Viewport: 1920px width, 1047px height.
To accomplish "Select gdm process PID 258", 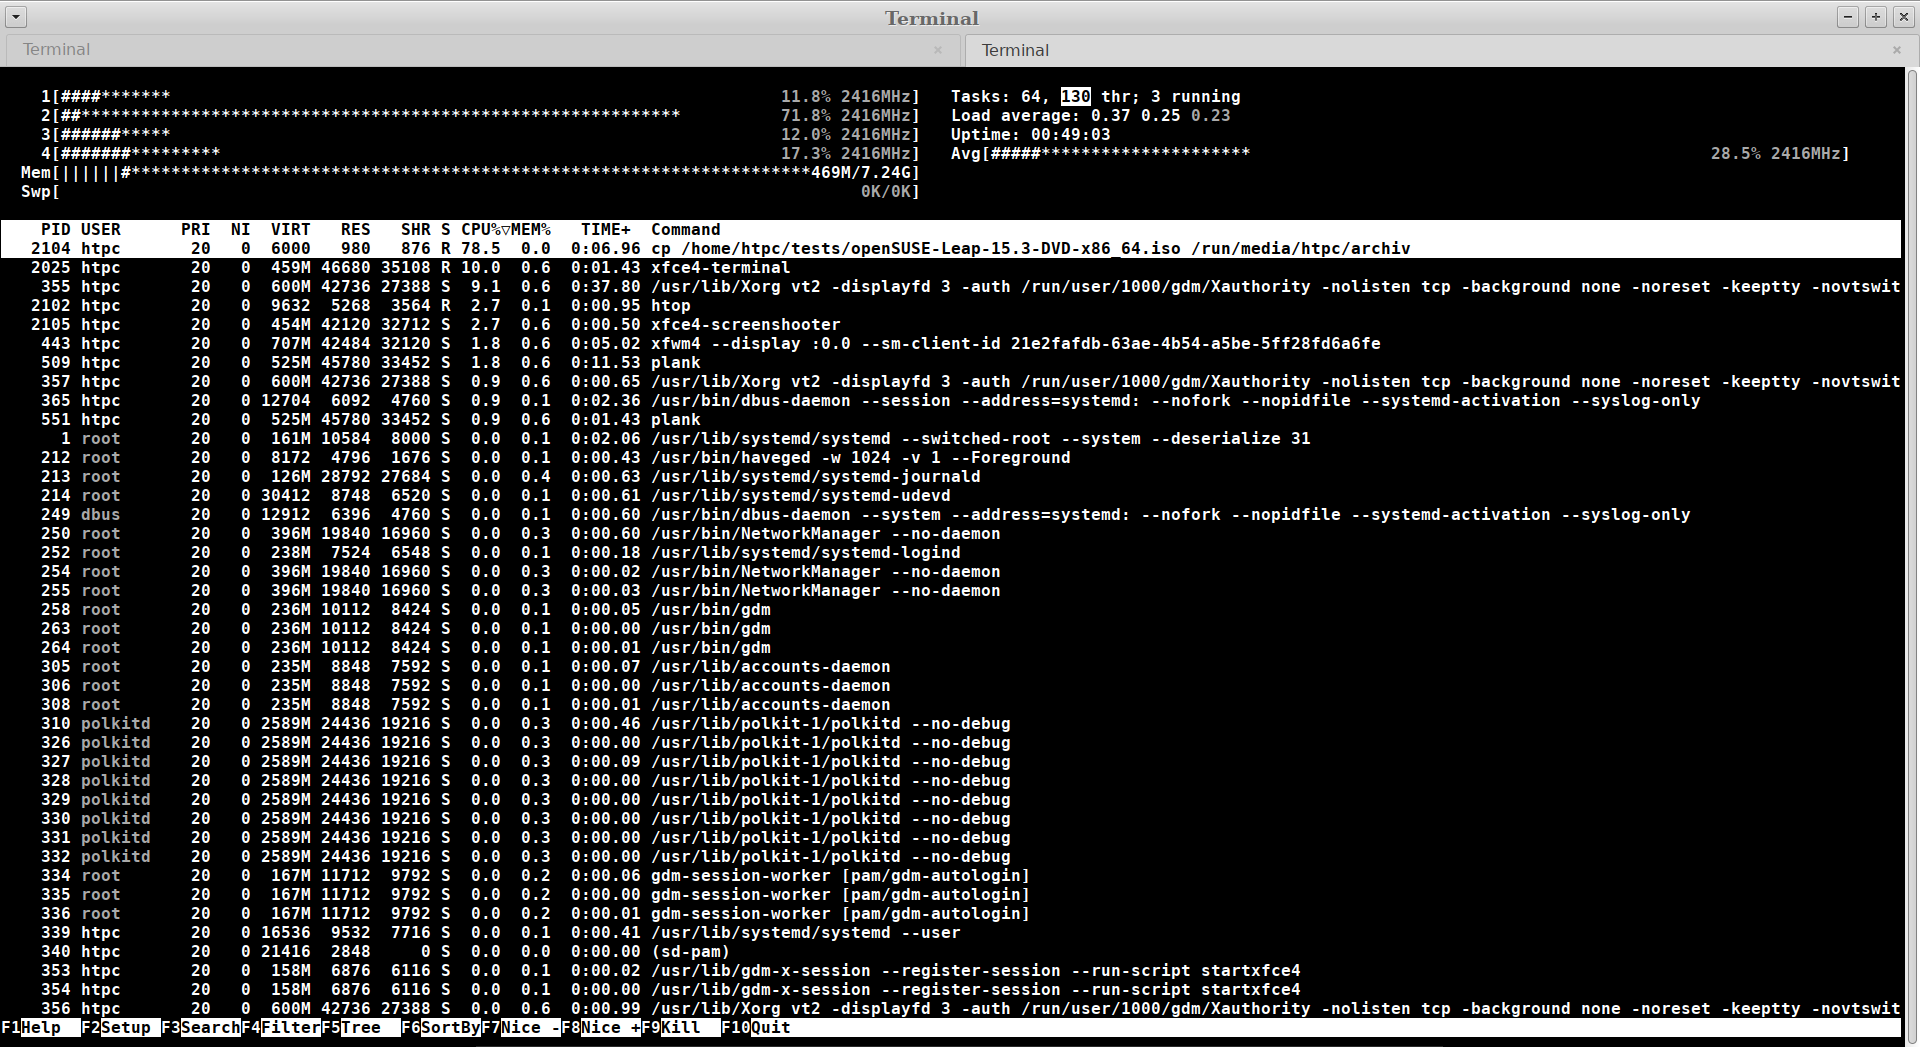I will (x=950, y=609).
